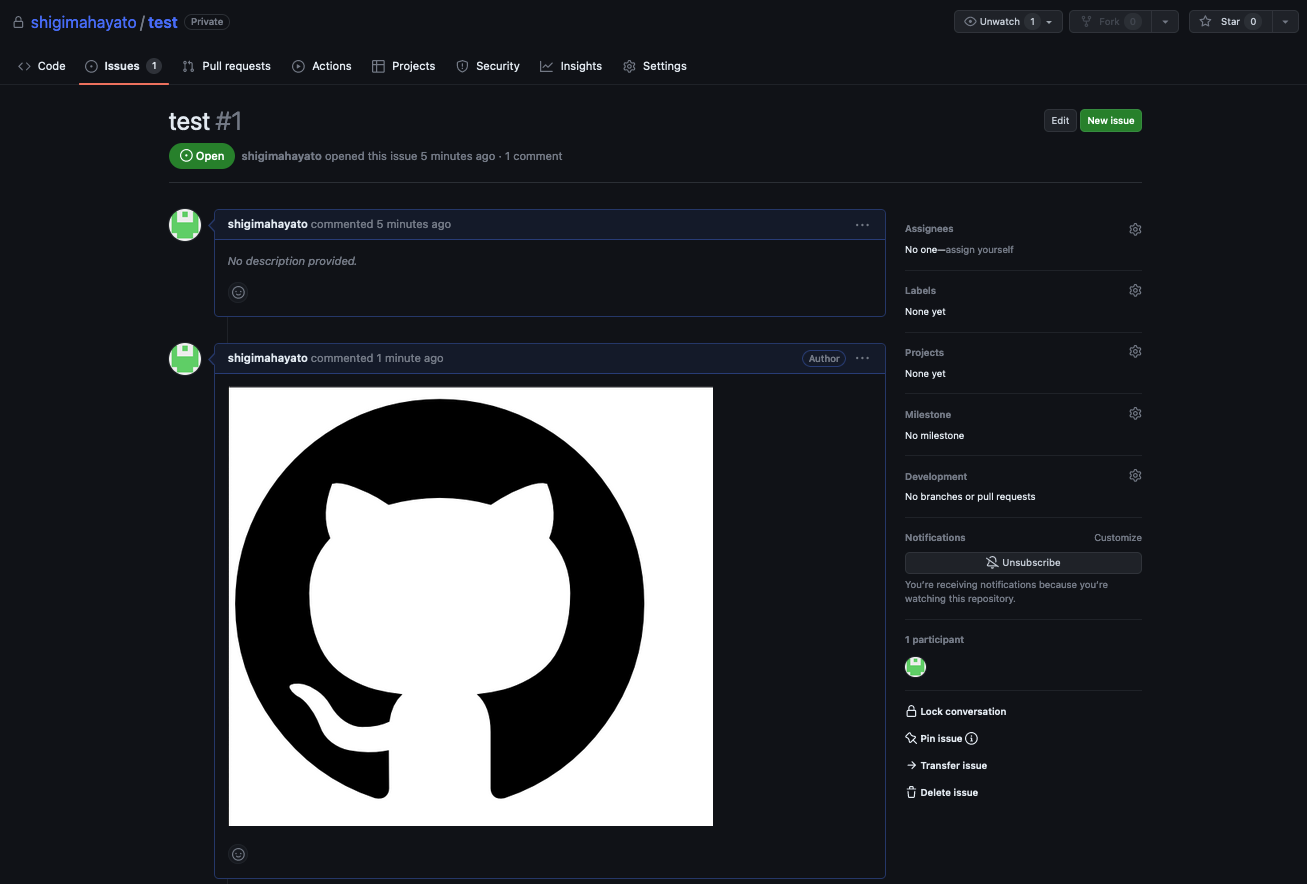This screenshot has height=884, width=1307.
Task: Expand the Star options dropdown
Action: point(1286,20)
